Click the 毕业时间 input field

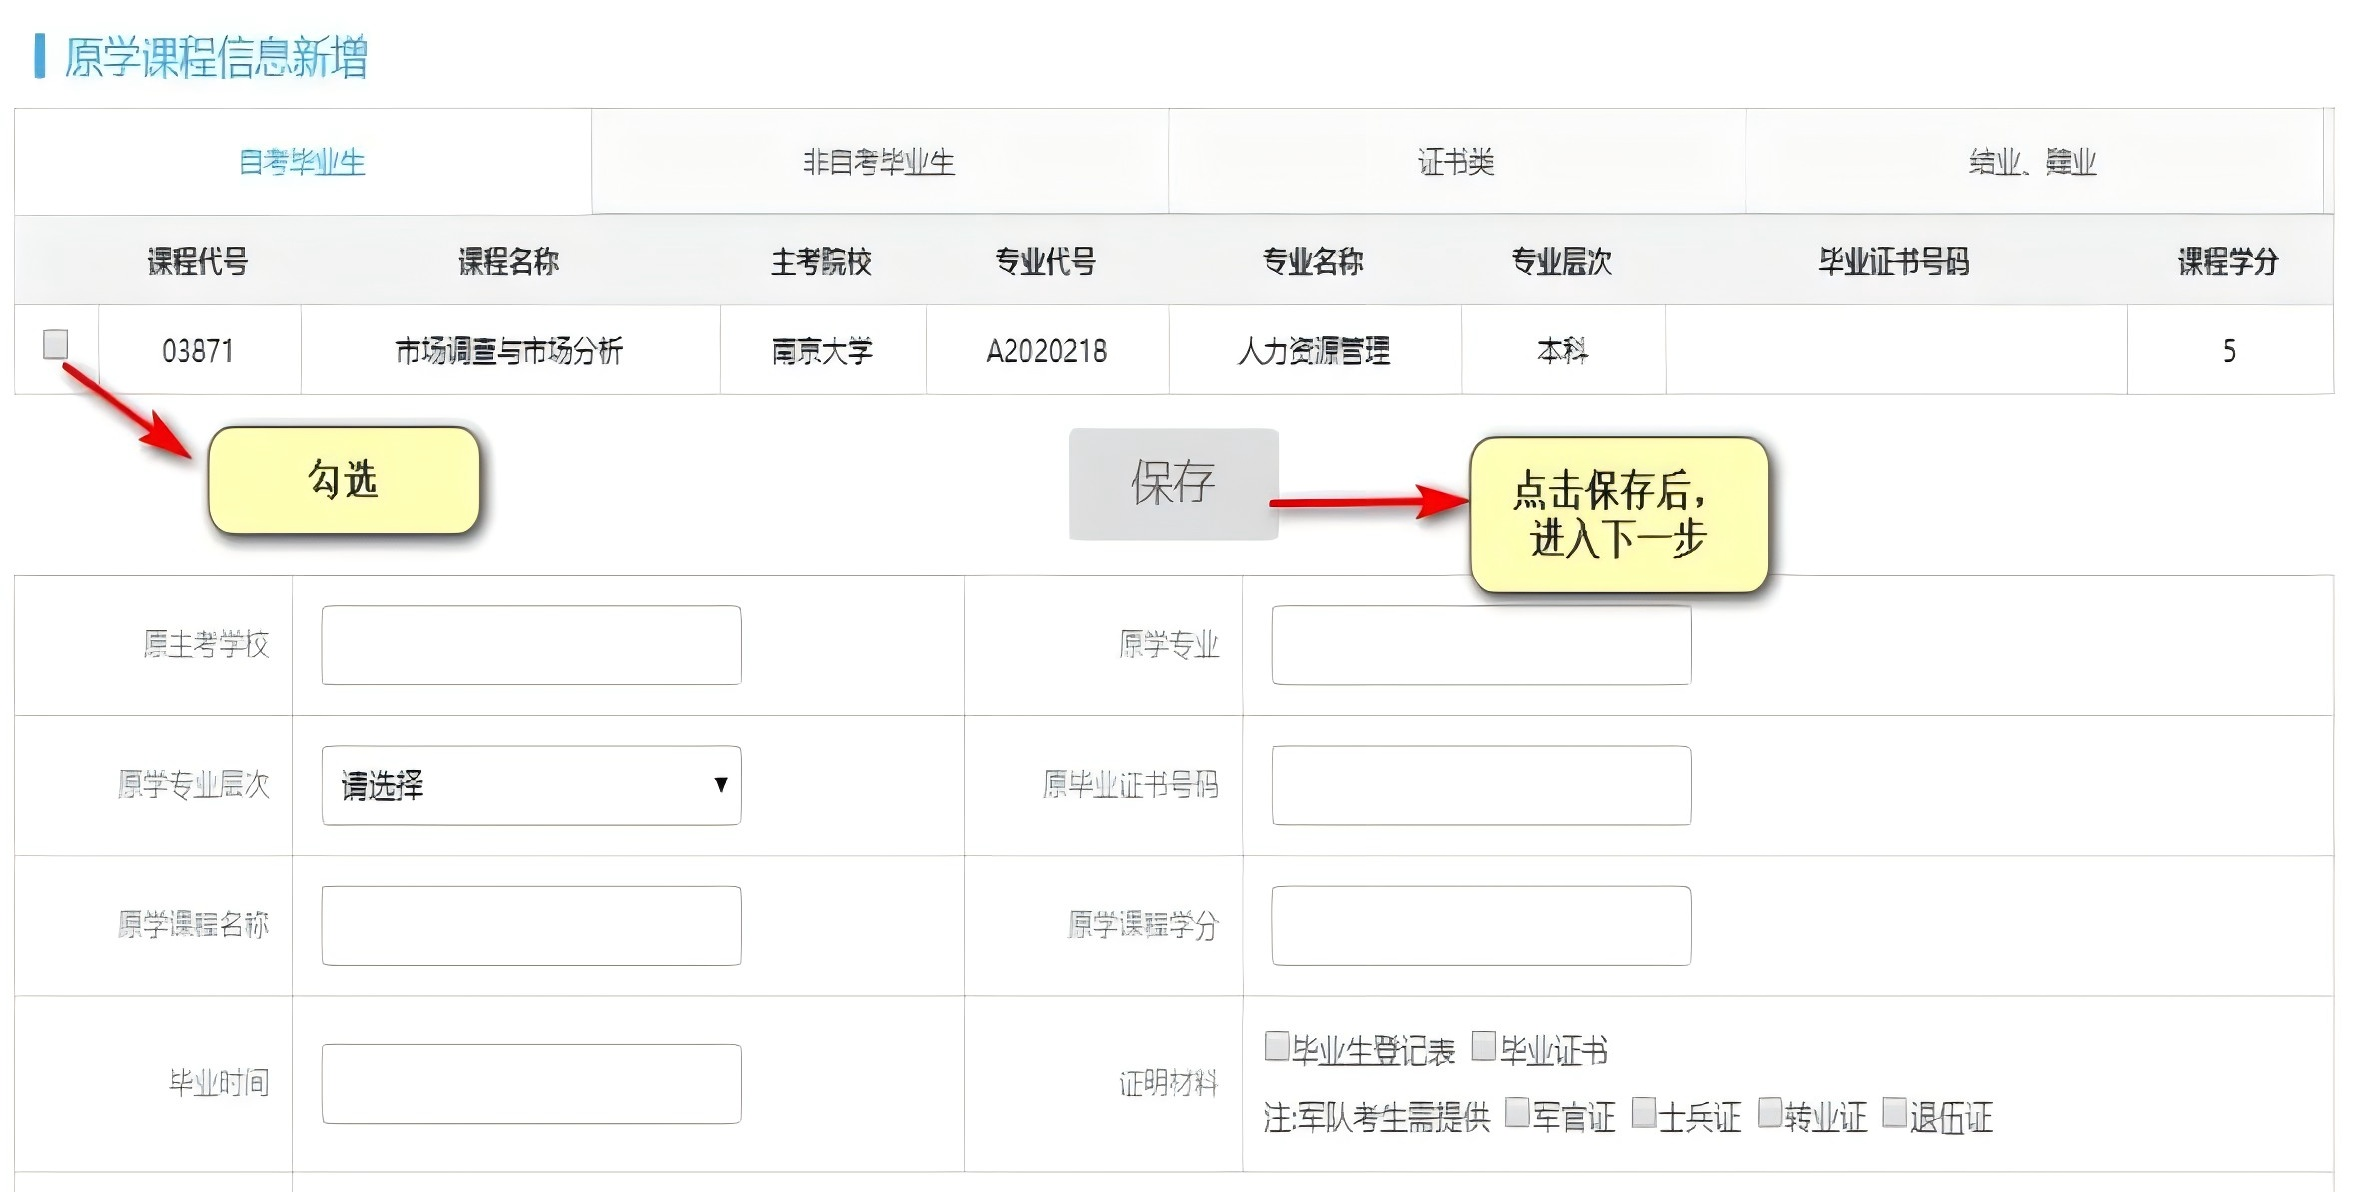pyautogui.click(x=531, y=1083)
